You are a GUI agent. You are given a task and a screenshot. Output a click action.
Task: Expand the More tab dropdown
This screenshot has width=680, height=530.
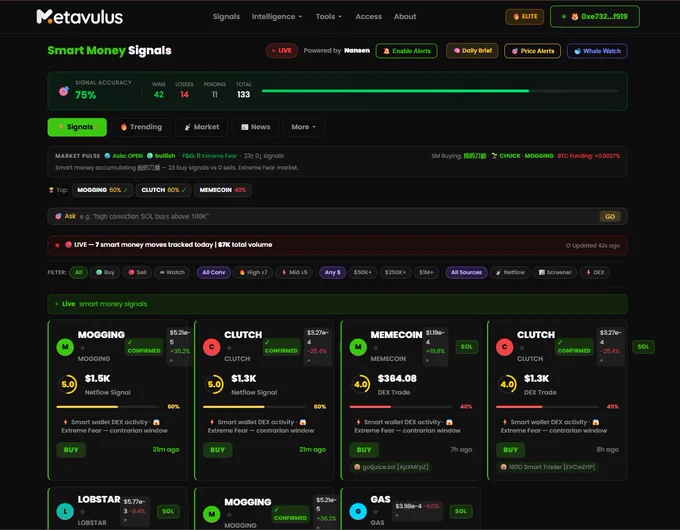[304, 127]
